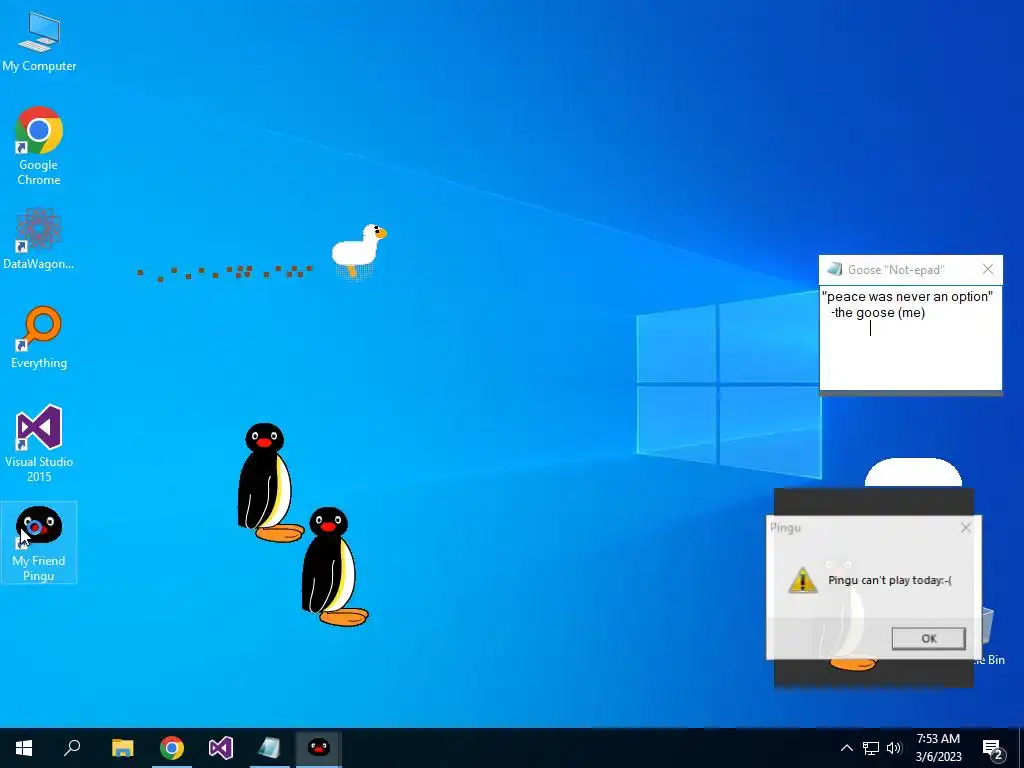
Task: Select the Everything search desktop shortcut
Action: 39,338
